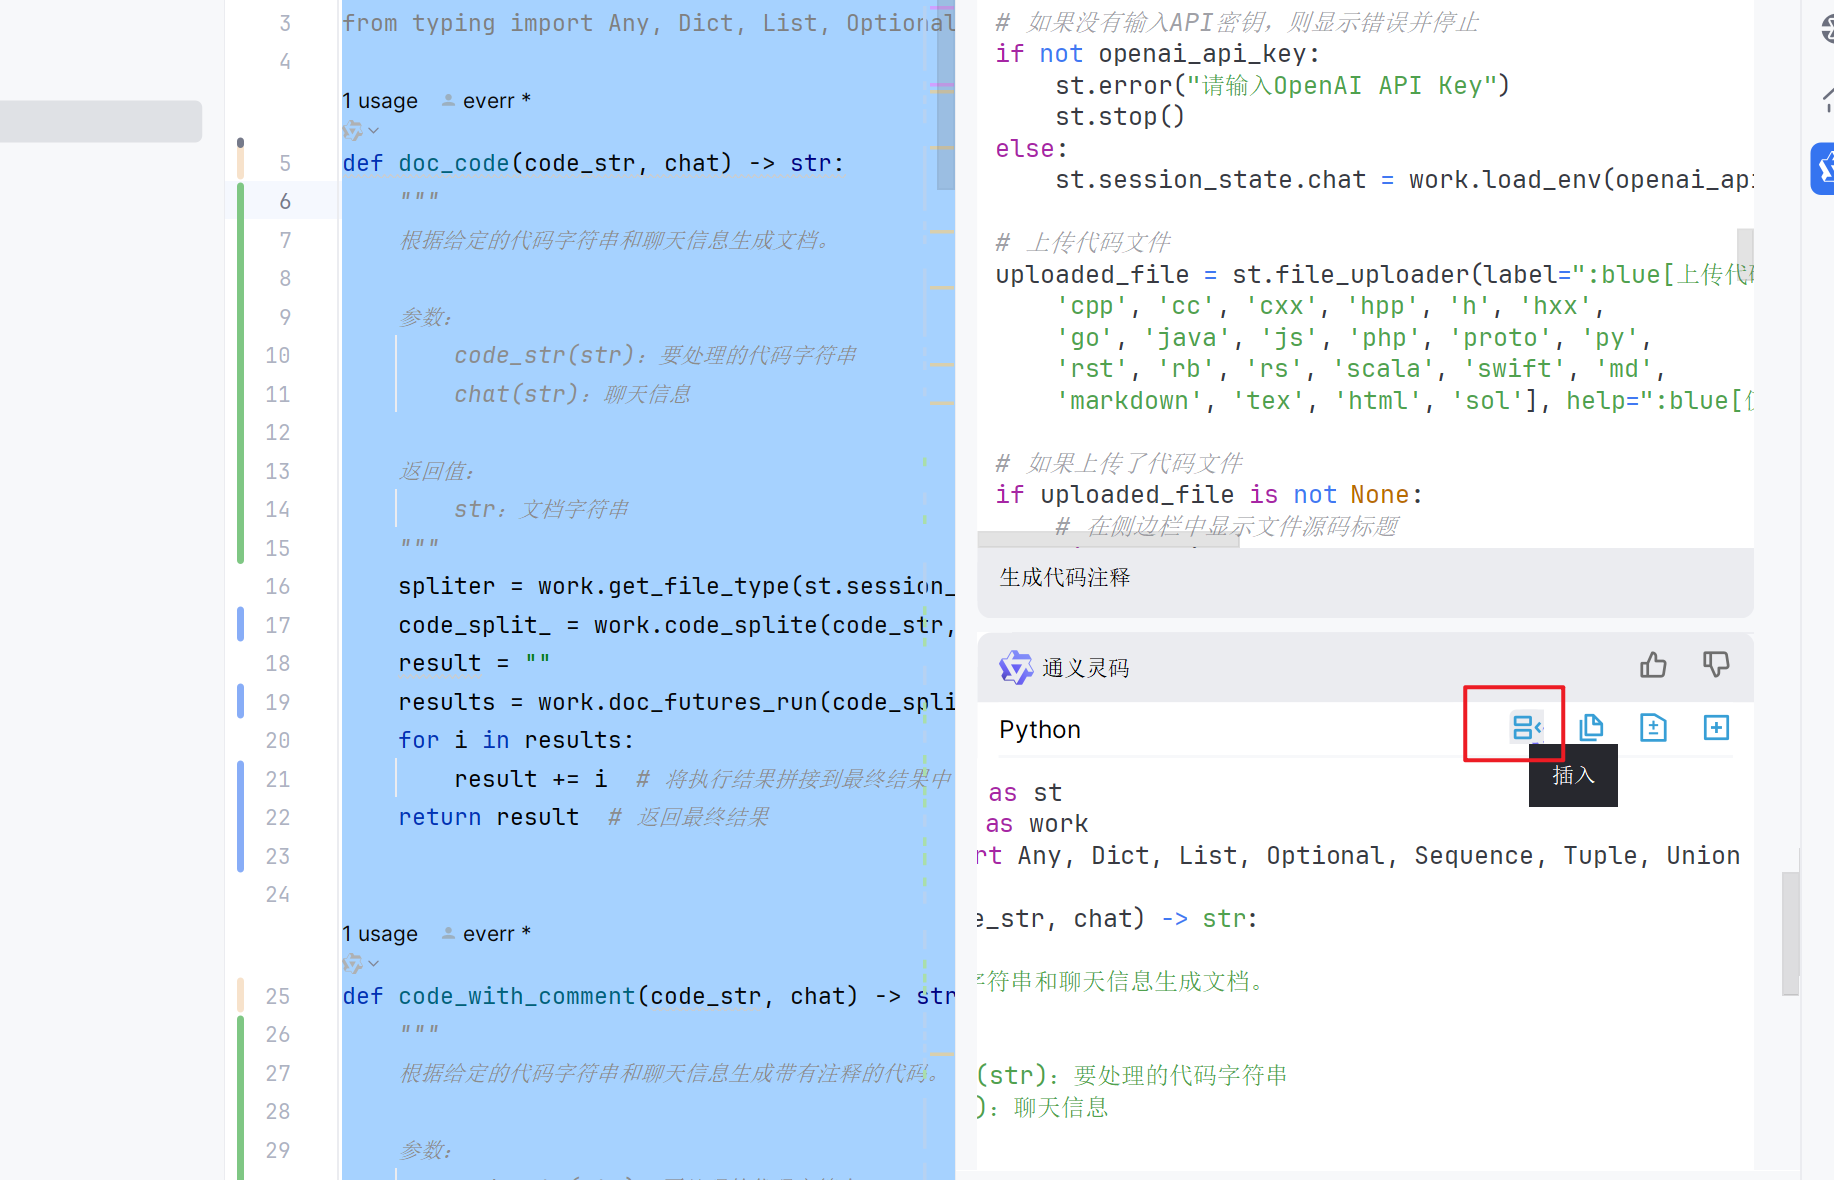The height and width of the screenshot is (1180, 1834).
Task: Click line number 24 in the gutter
Action: (x=278, y=894)
